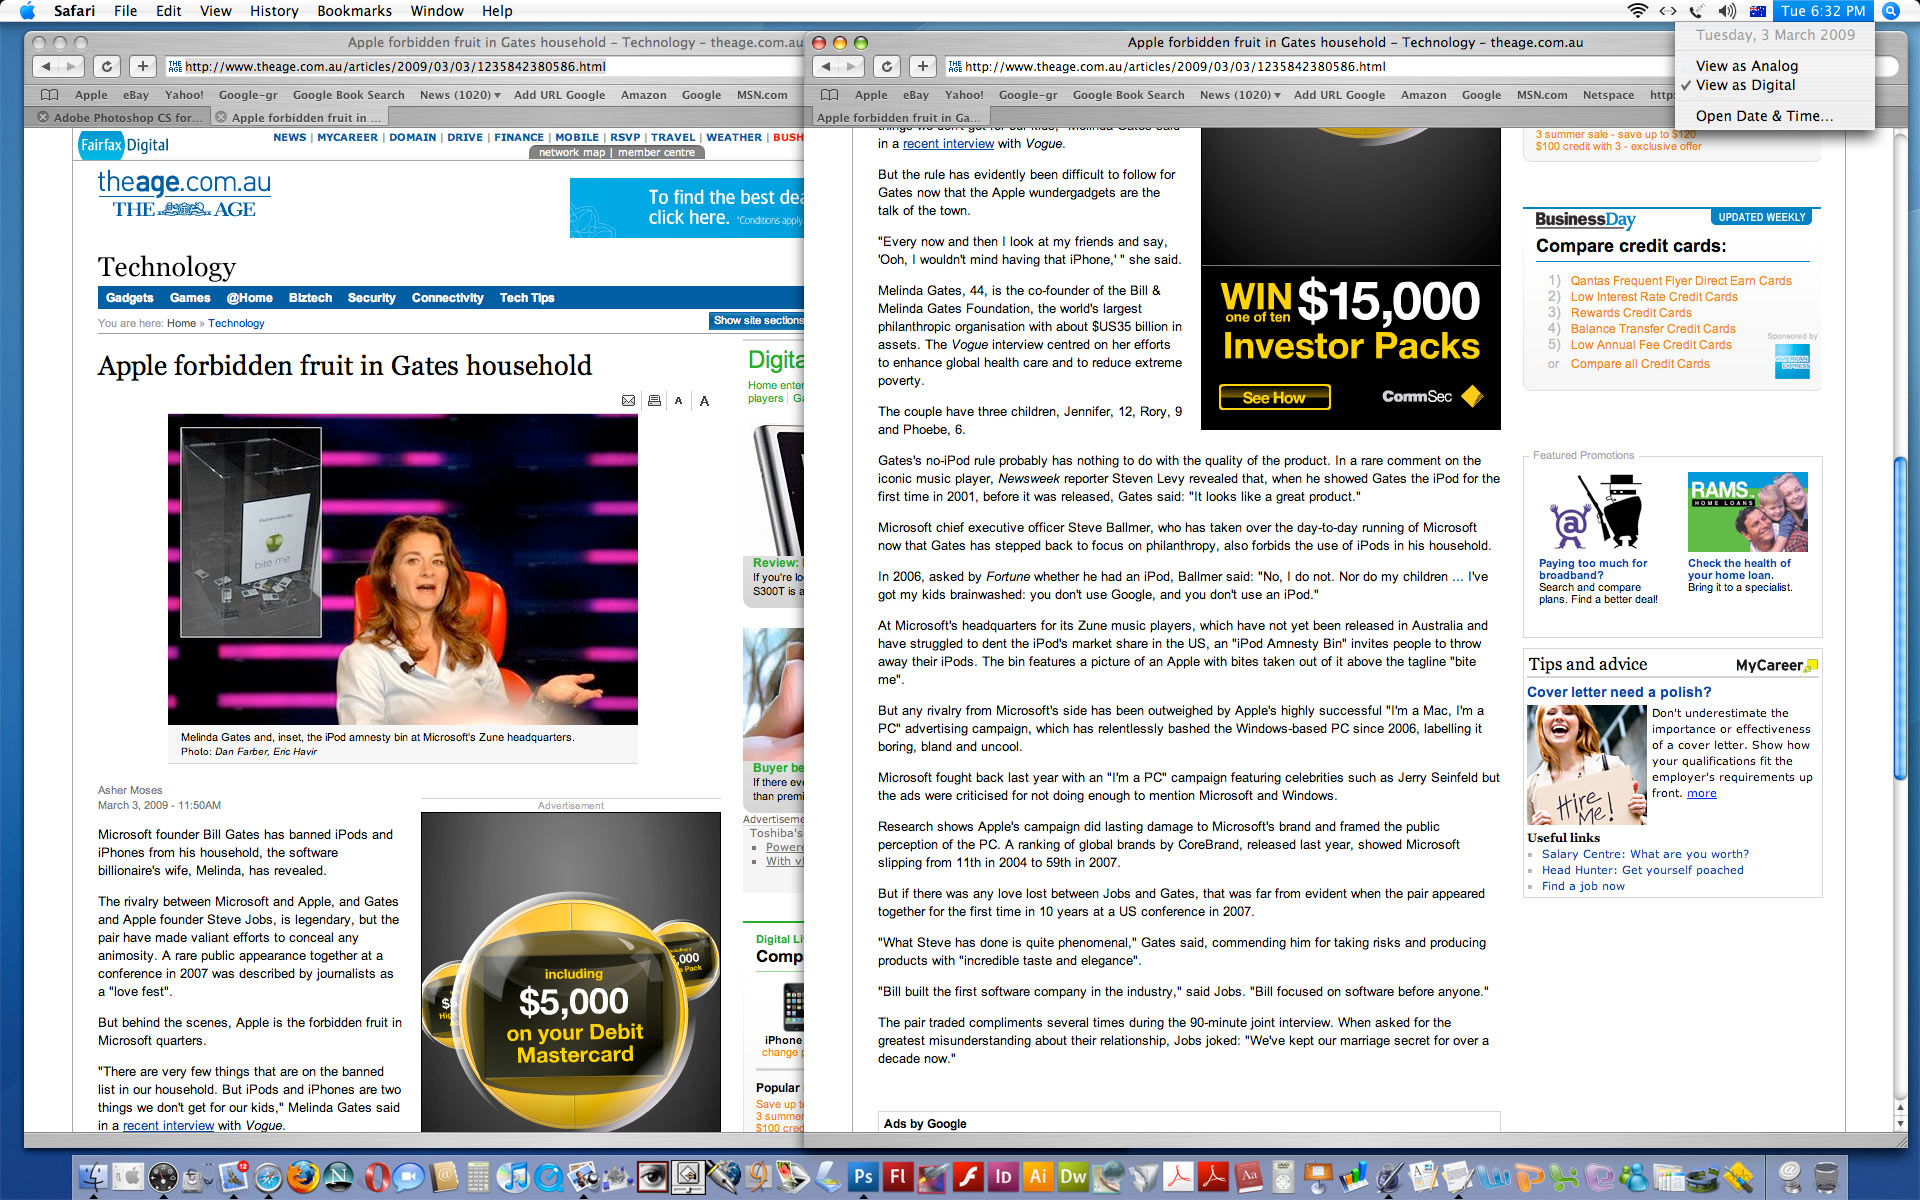Click the print article printer icon
This screenshot has height=1200, width=1920.
pyautogui.click(x=654, y=401)
